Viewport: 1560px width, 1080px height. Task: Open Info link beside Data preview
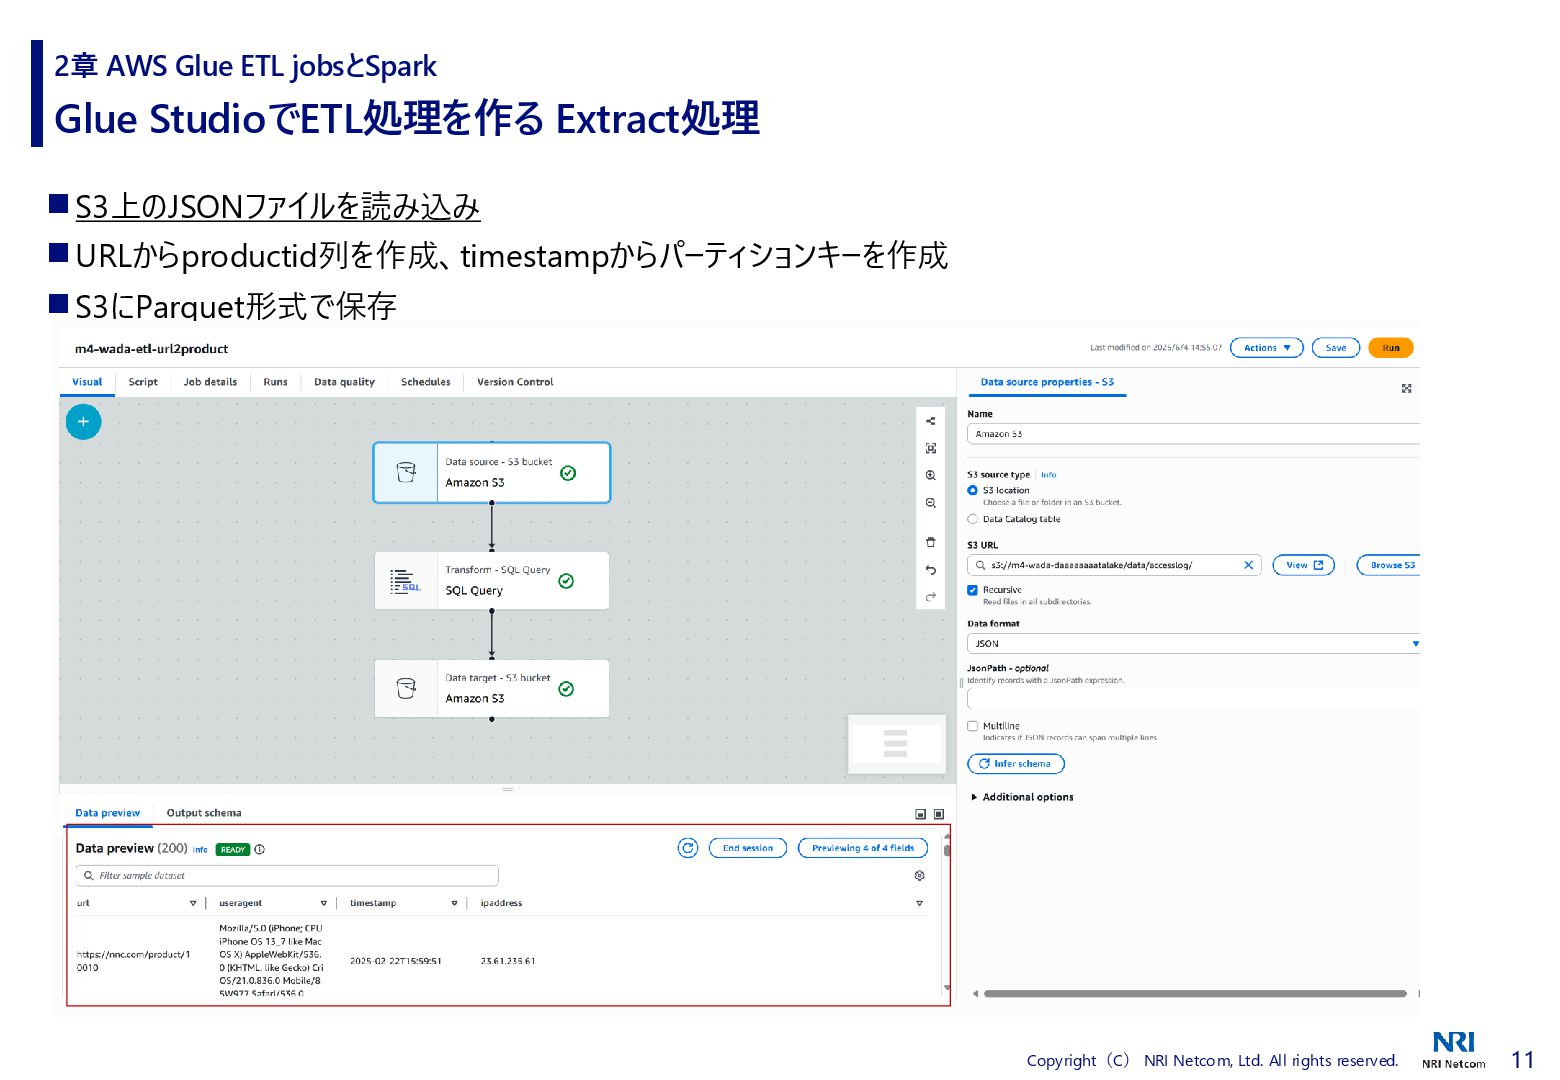(200, 850)
